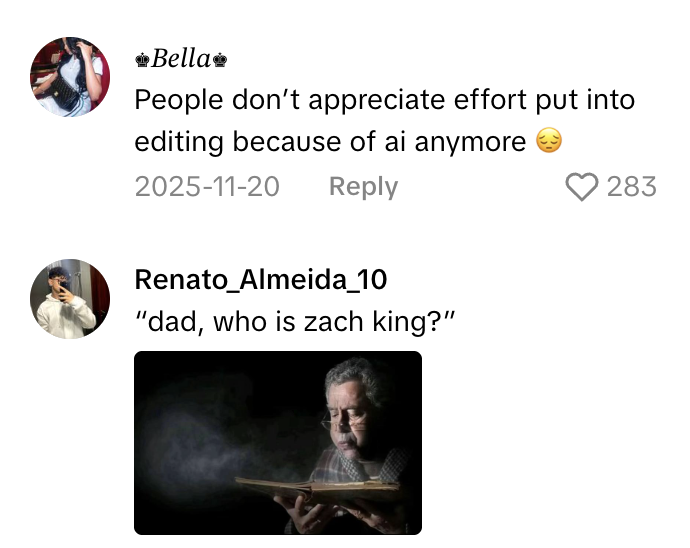Screen dimensions: 690x548
Task: Click the crown symbol before Bella's name
Action: click(x=142, y=60)
